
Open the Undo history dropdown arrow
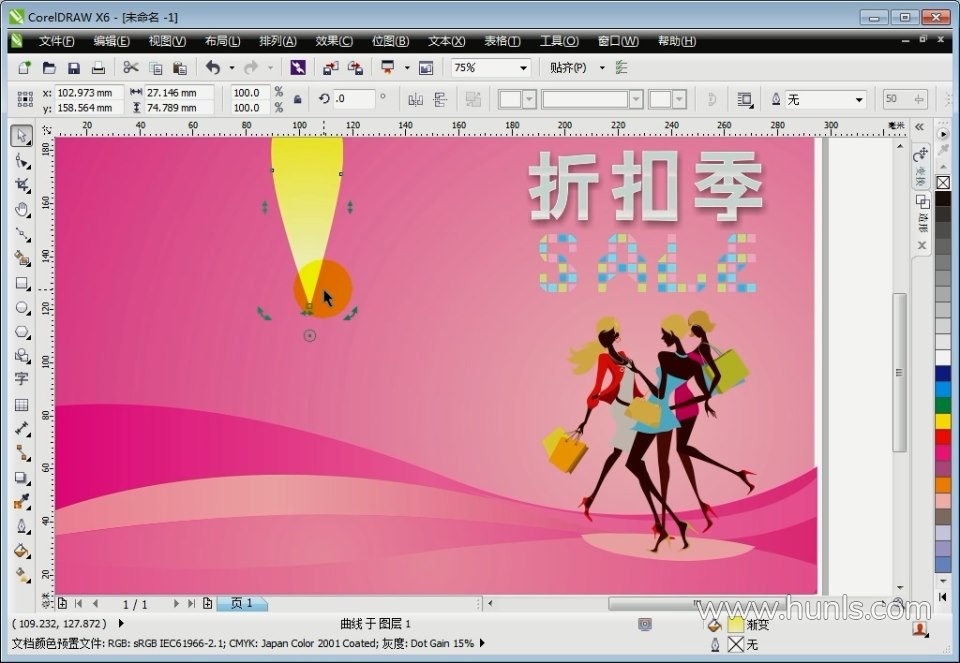point(231,68)
